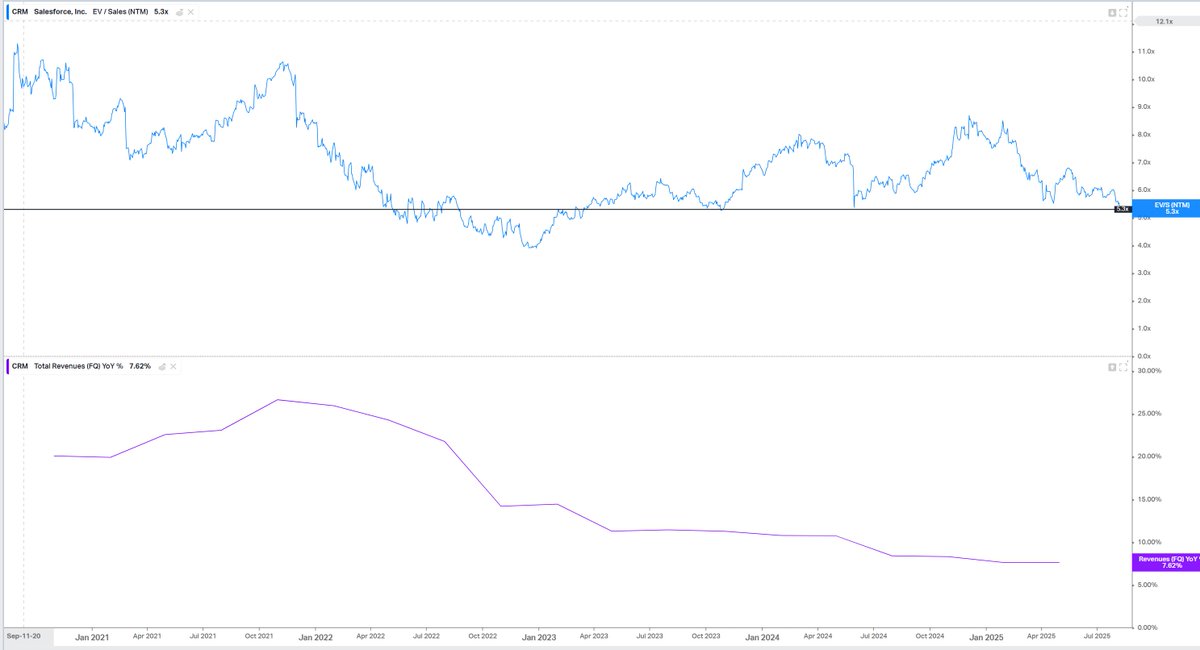Click the 11.0x tick on the top axis
Viewport: 1200px width, 650px height.
[x=1146, y=51]
